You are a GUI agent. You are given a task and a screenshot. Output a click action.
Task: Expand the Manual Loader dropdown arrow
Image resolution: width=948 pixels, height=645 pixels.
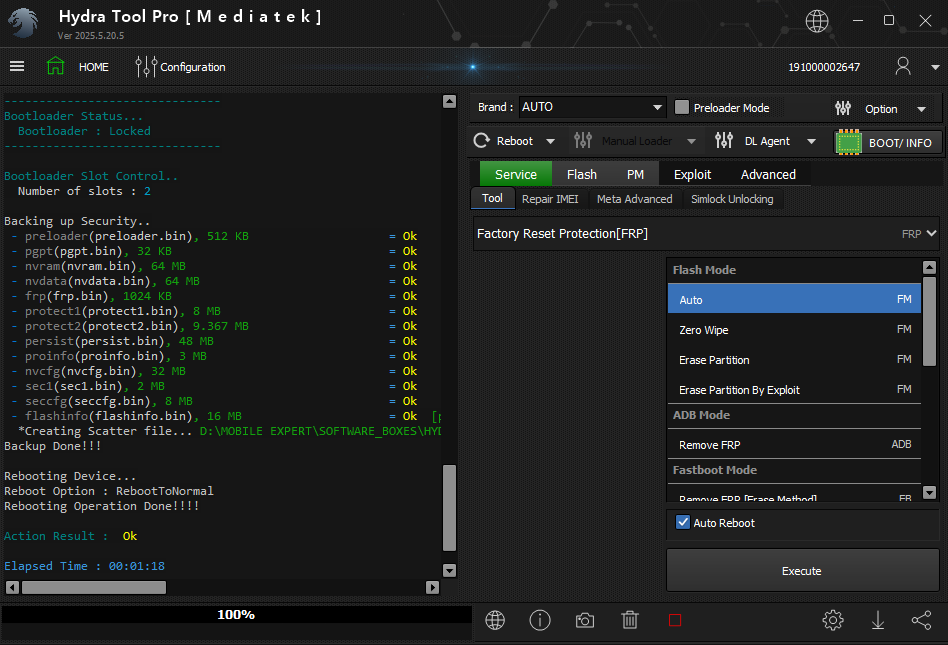(x=691, y=141)
